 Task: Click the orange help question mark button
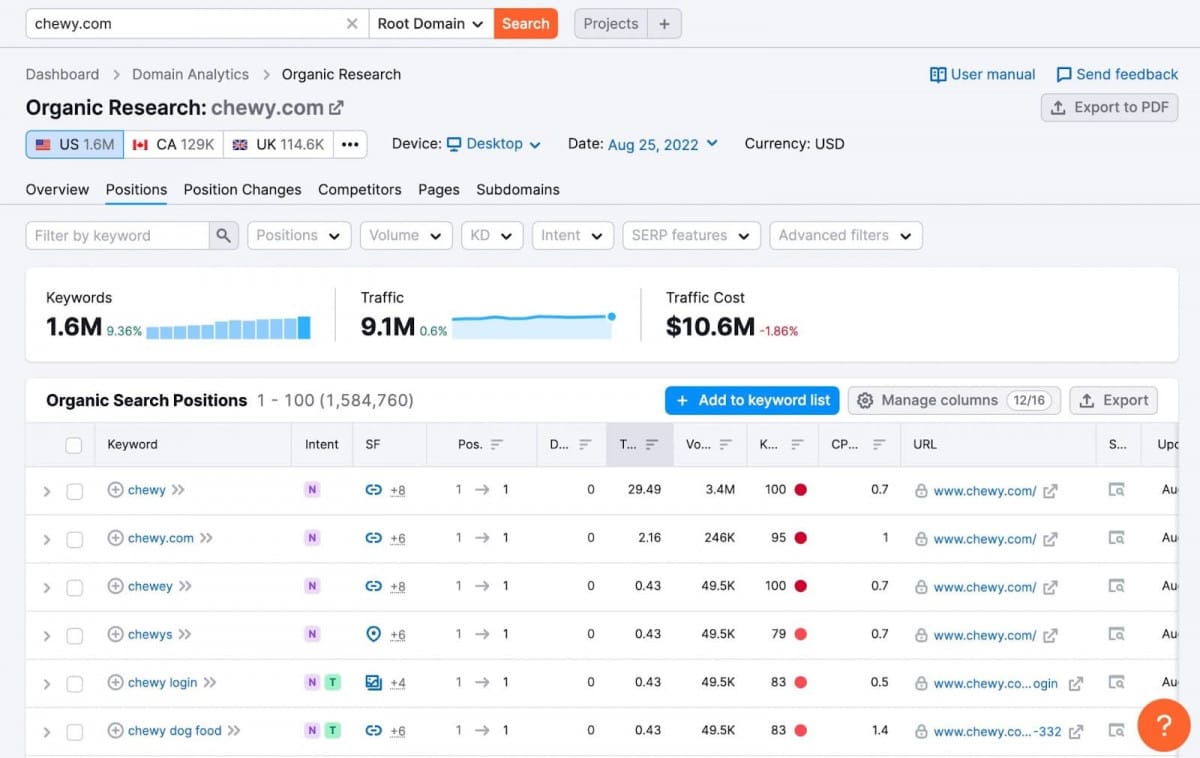coord(1163,724)
